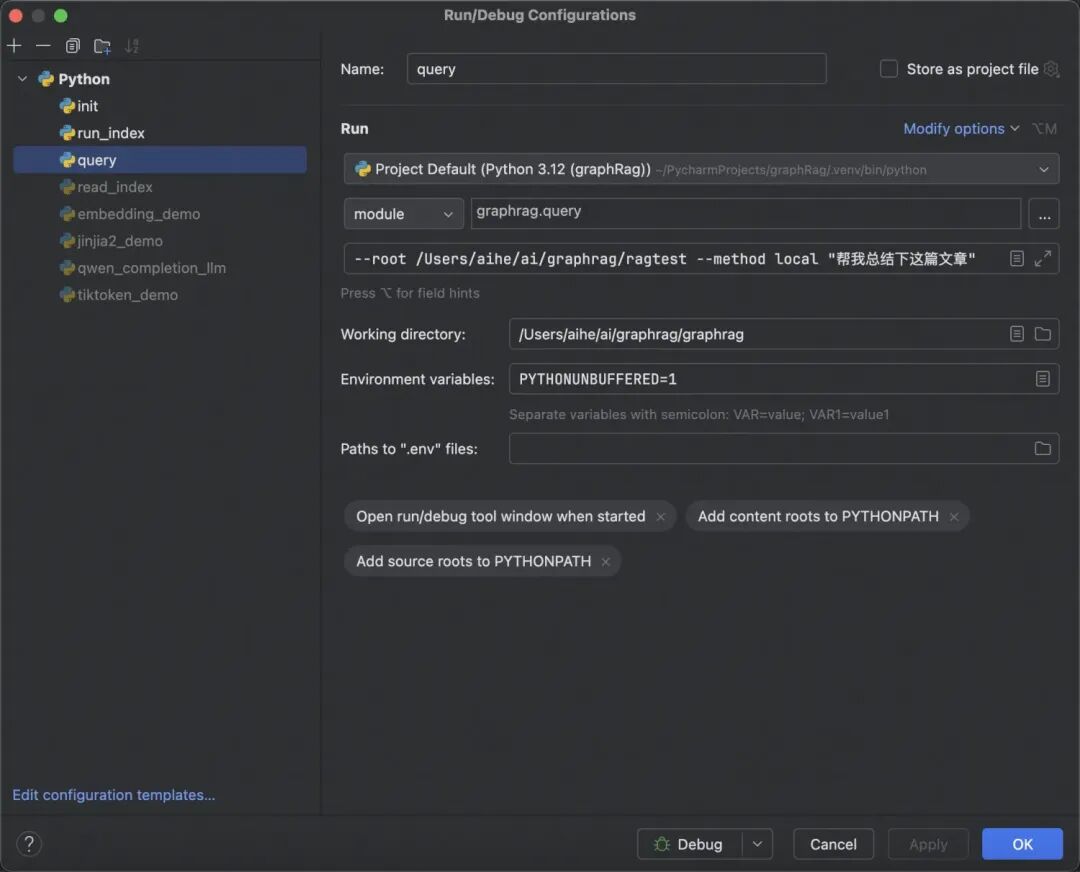Screen dimensions: 1080x872
Task: Browse for working directory folder
Action: pos(1042,334)
